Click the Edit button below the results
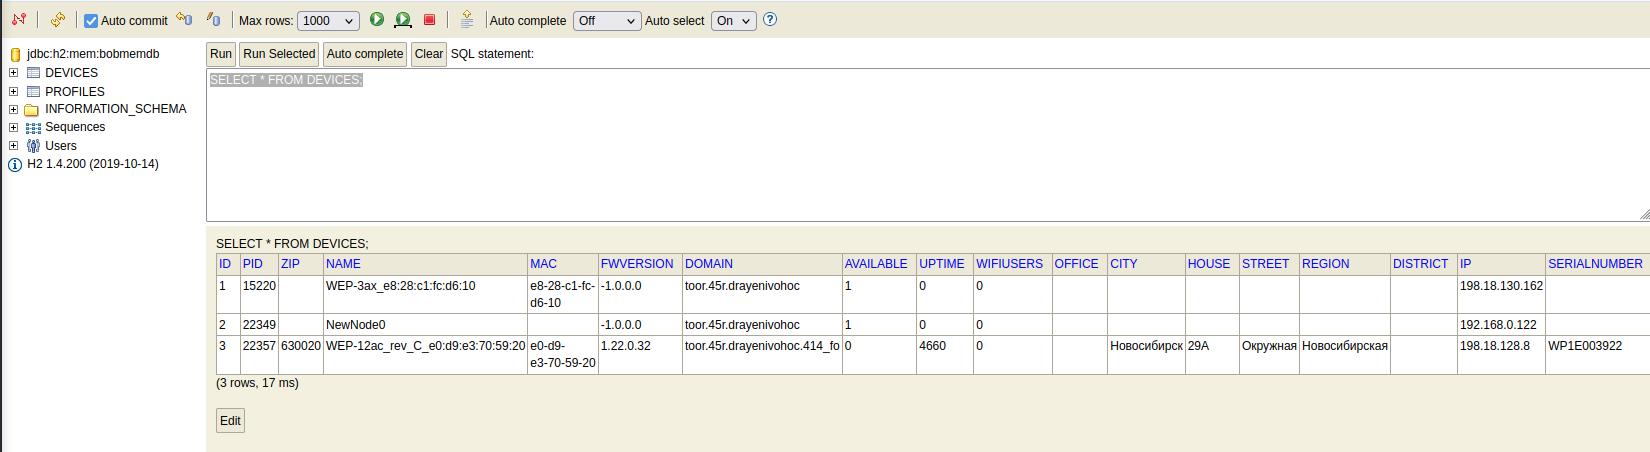This screenshot has width=1650, height=452. (230, 421)
